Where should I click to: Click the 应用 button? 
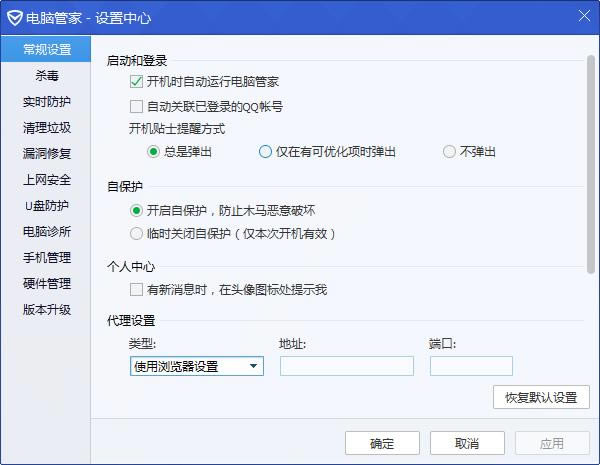pyautogui.click(x=552, y=443)
